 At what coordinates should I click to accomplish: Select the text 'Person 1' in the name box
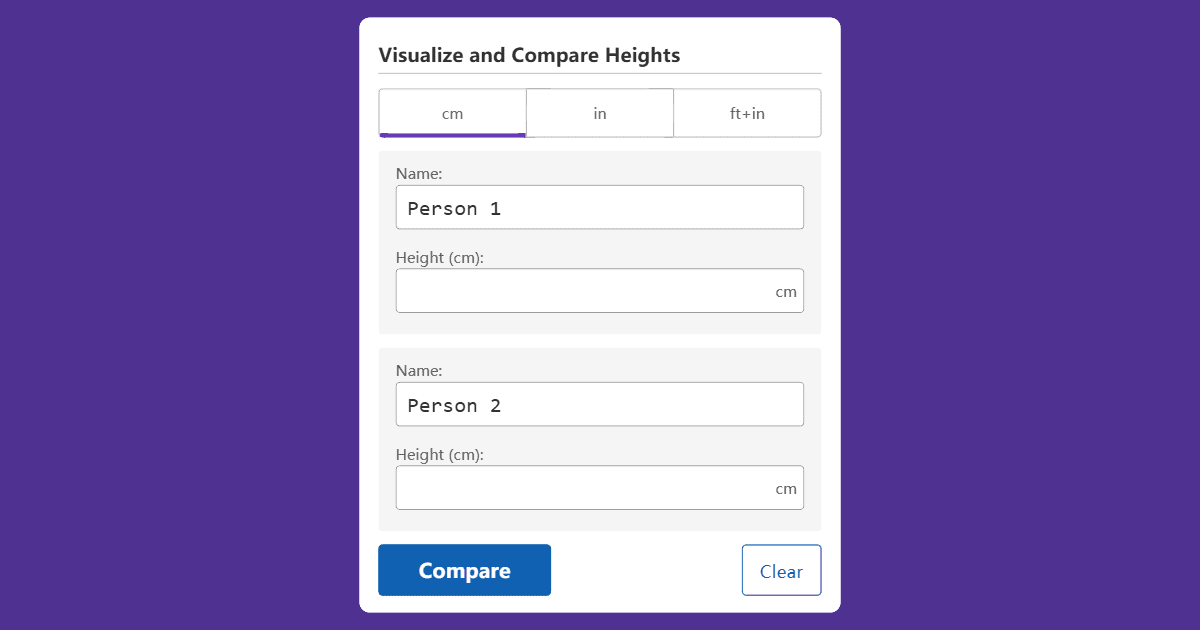pos(454,208)
